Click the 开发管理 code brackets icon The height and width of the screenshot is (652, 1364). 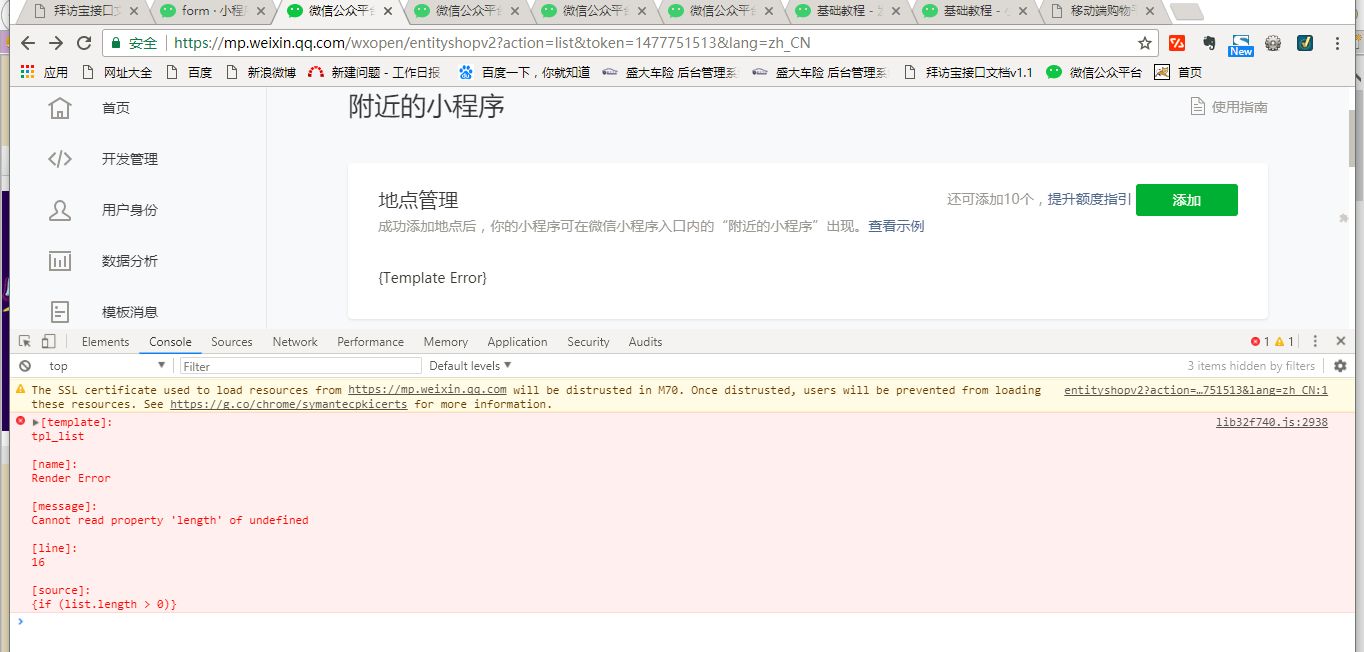pyautogui.click(x=60, y=159)
